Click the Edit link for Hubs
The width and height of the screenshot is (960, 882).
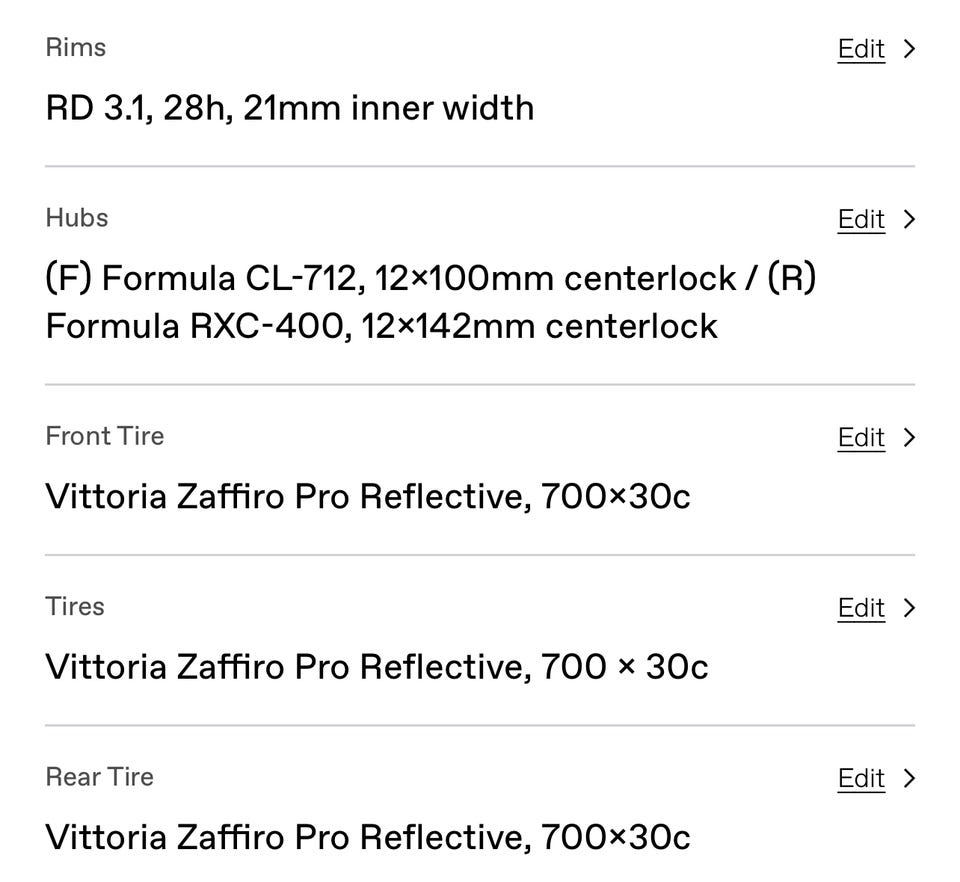(861, 219)
